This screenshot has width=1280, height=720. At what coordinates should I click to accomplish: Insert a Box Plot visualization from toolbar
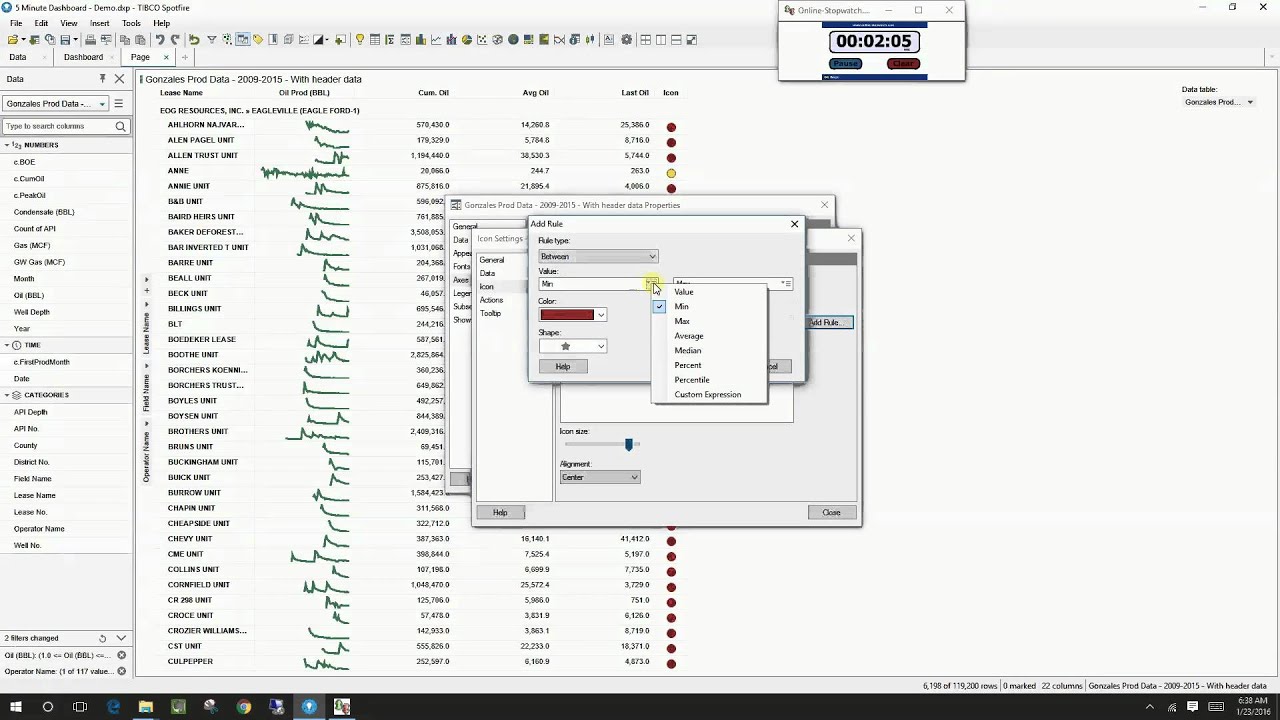pos(589,40)
